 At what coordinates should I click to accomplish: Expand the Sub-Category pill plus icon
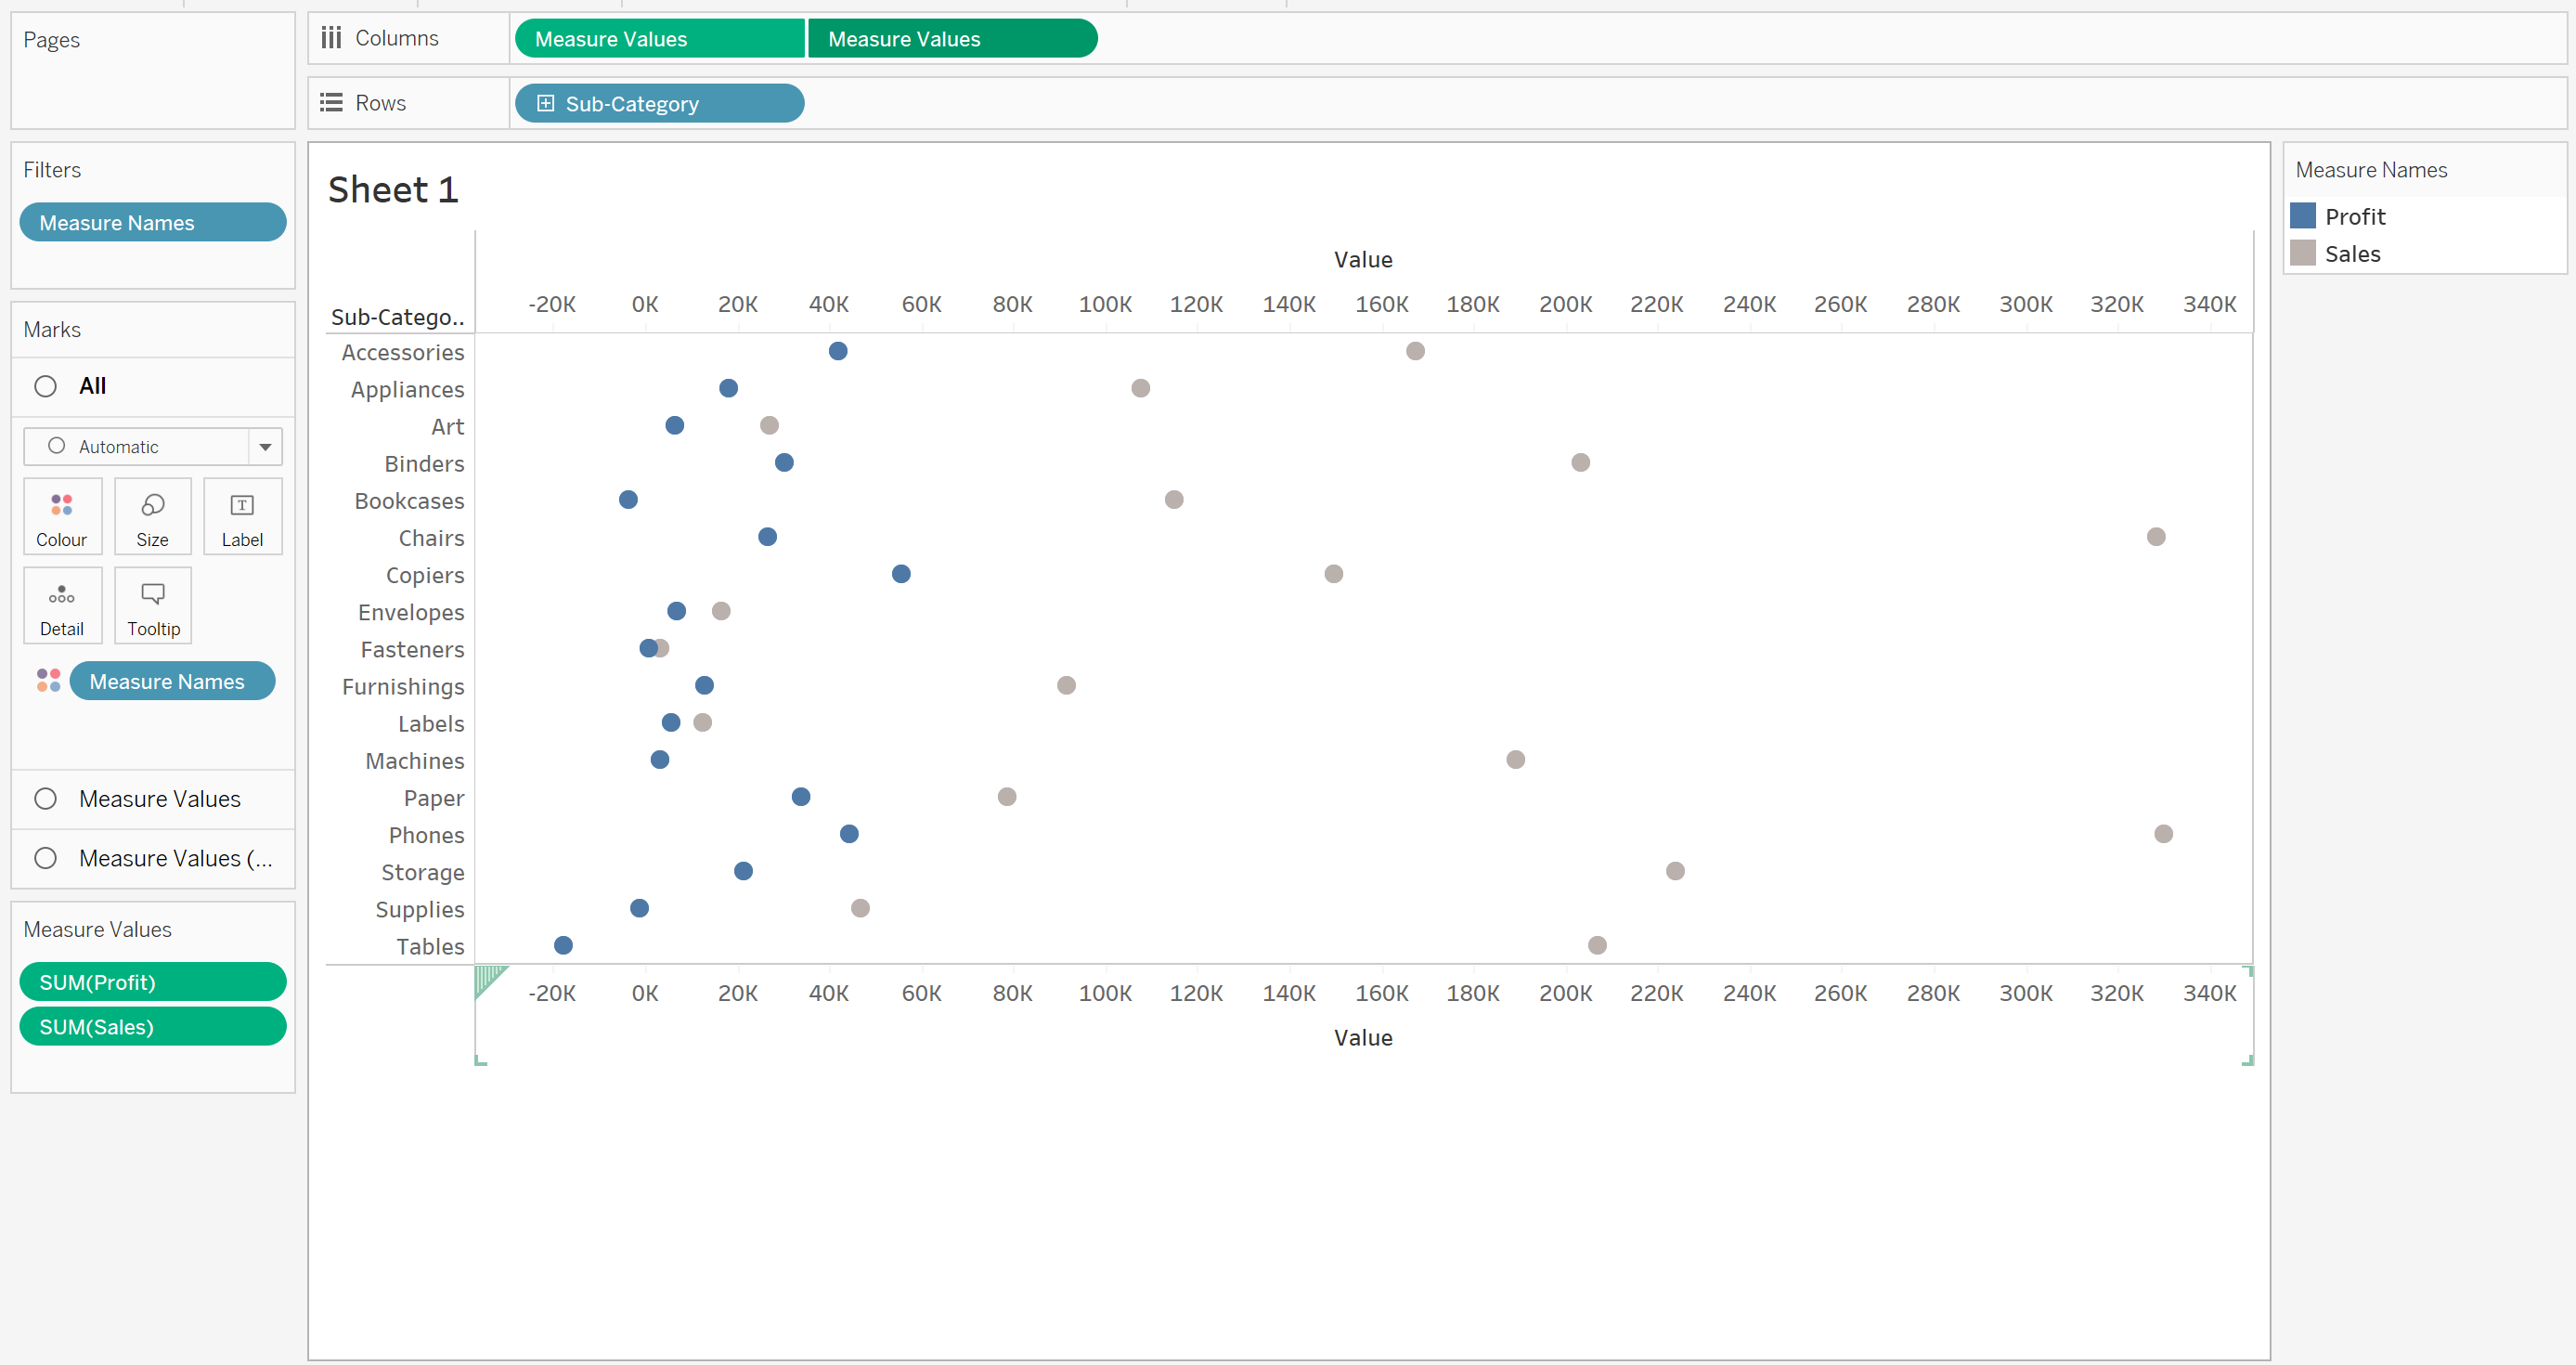pyautogui.click(x=545, y=103)
